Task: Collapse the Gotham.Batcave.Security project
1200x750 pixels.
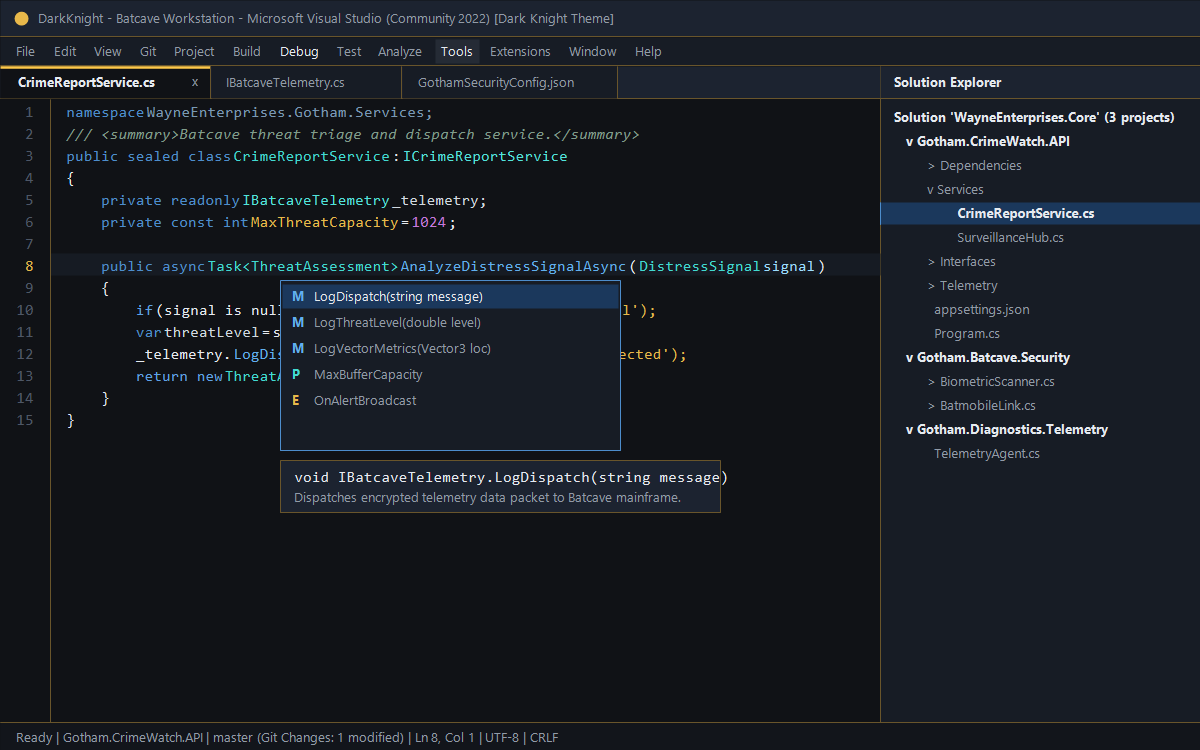Action: tap(910, 358)
